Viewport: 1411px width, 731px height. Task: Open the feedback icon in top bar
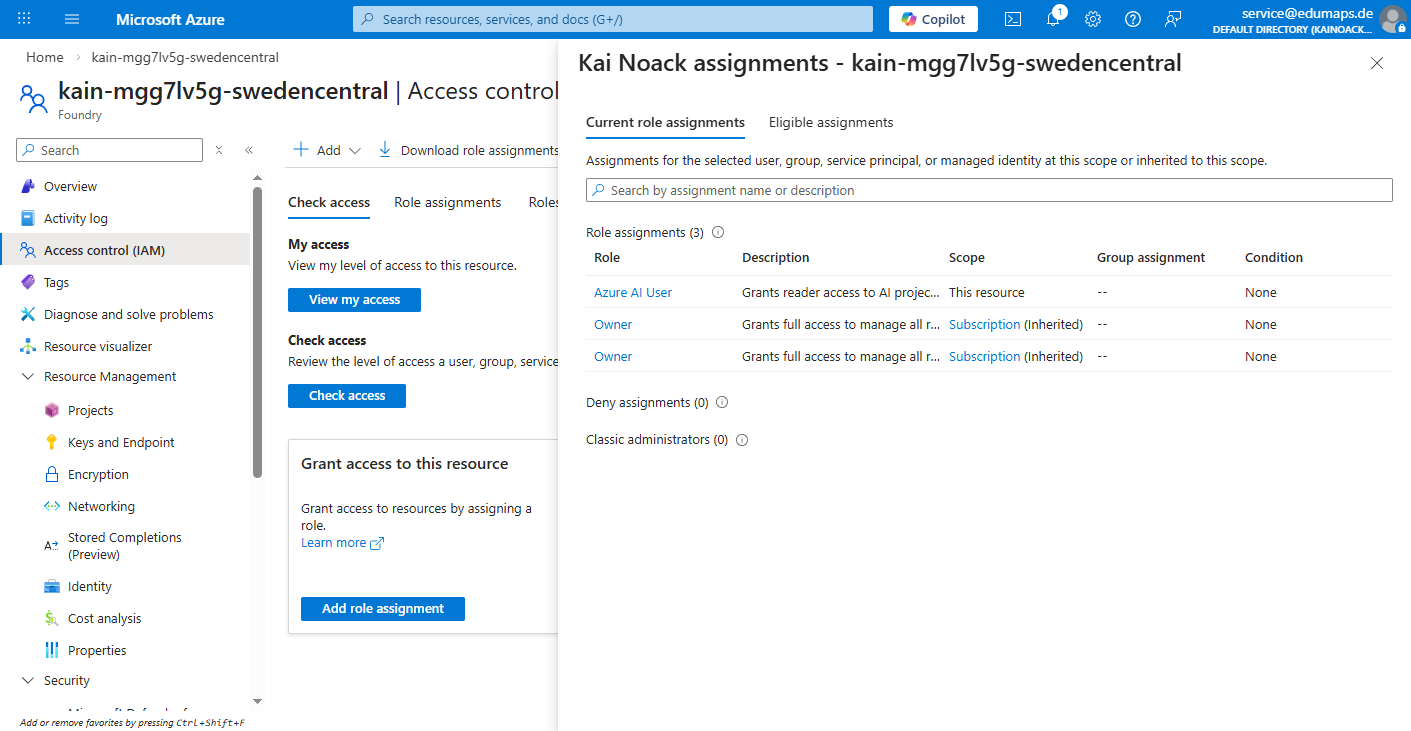1173,19
